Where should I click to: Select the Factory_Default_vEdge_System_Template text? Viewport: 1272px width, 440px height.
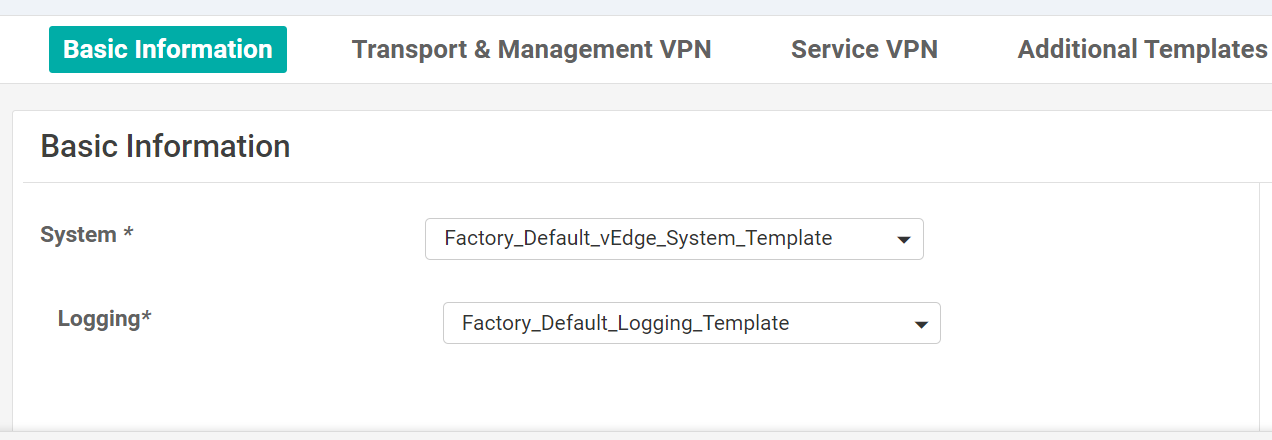[x=638, y=239]
